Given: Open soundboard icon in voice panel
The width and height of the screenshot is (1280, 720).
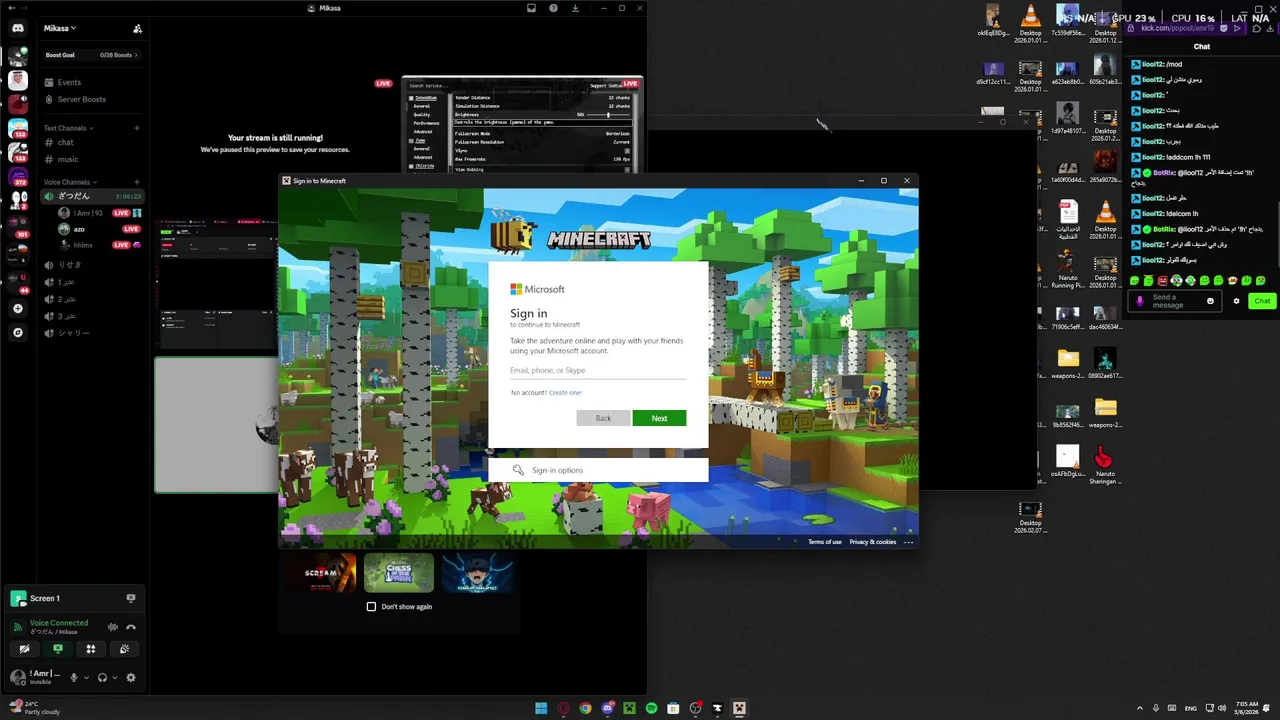Looking at the screenshot, I should coord(124,649).
